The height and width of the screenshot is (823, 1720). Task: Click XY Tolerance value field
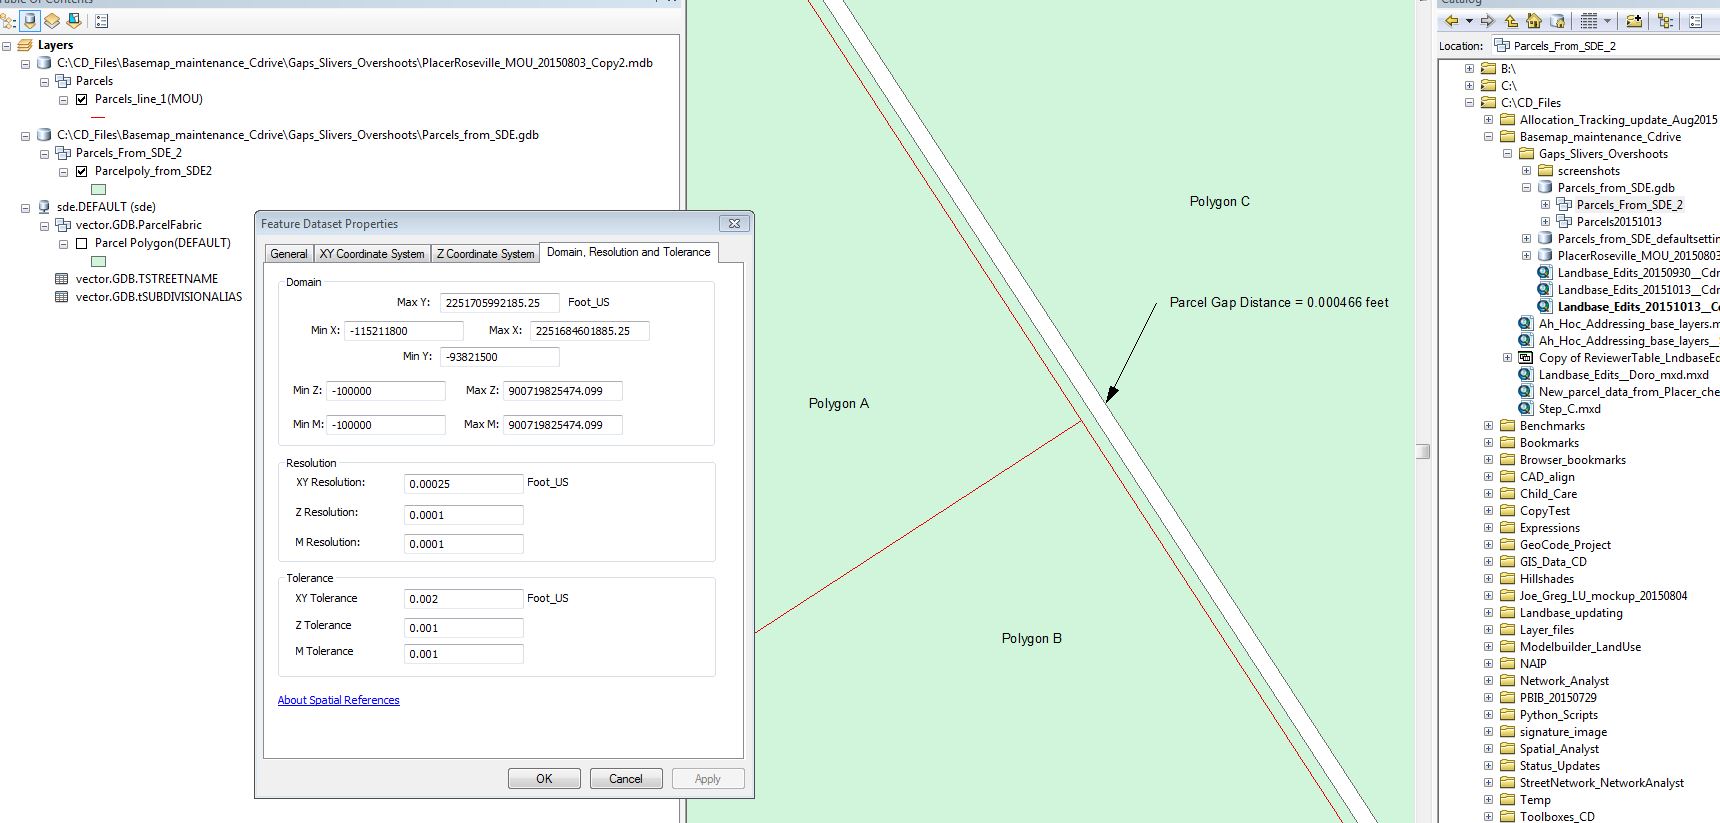463,599
